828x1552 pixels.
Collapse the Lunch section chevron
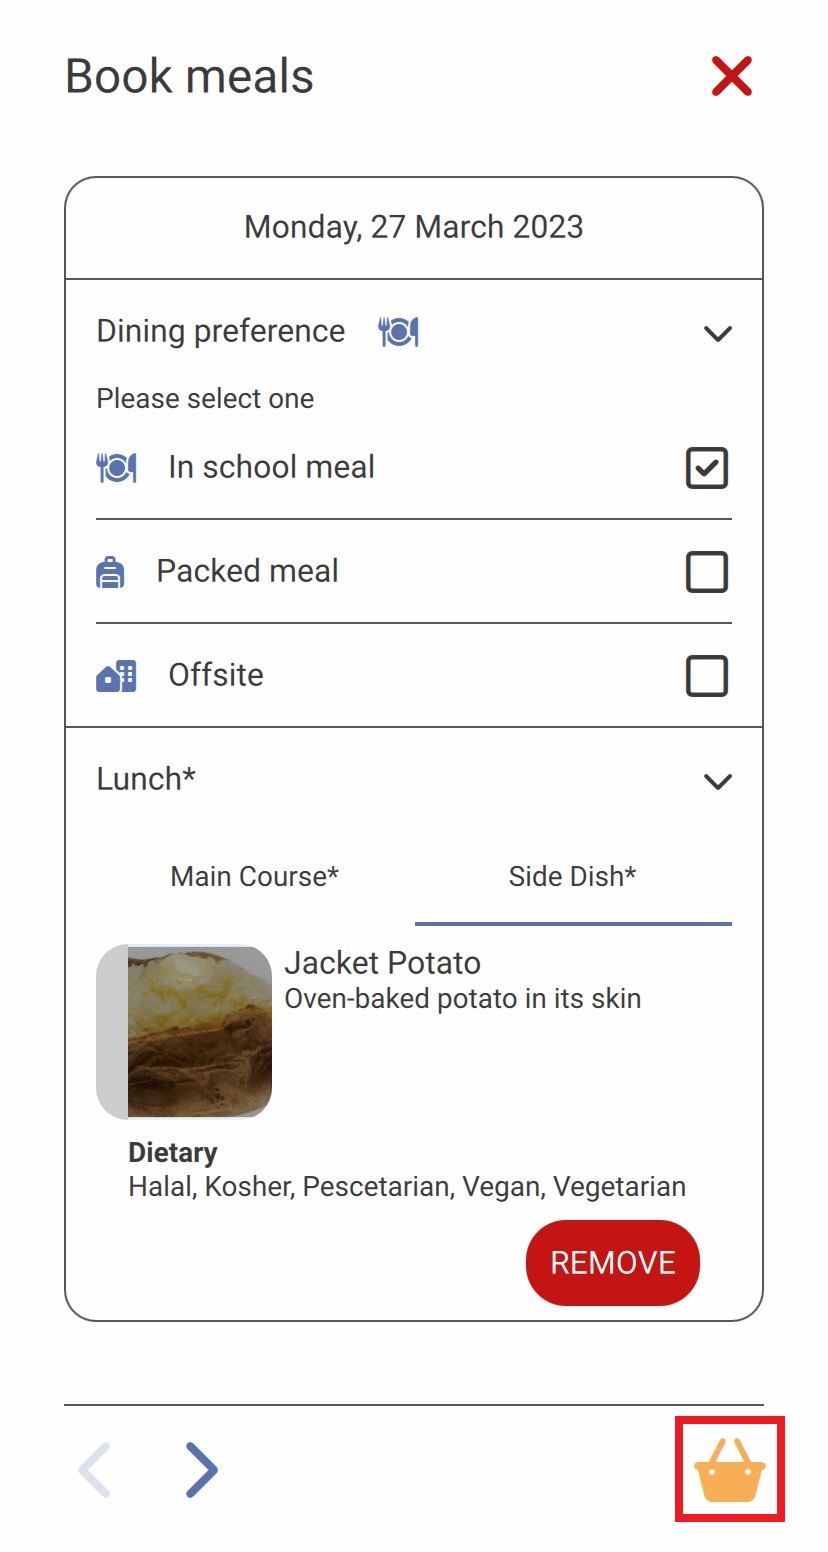(718, 781)
